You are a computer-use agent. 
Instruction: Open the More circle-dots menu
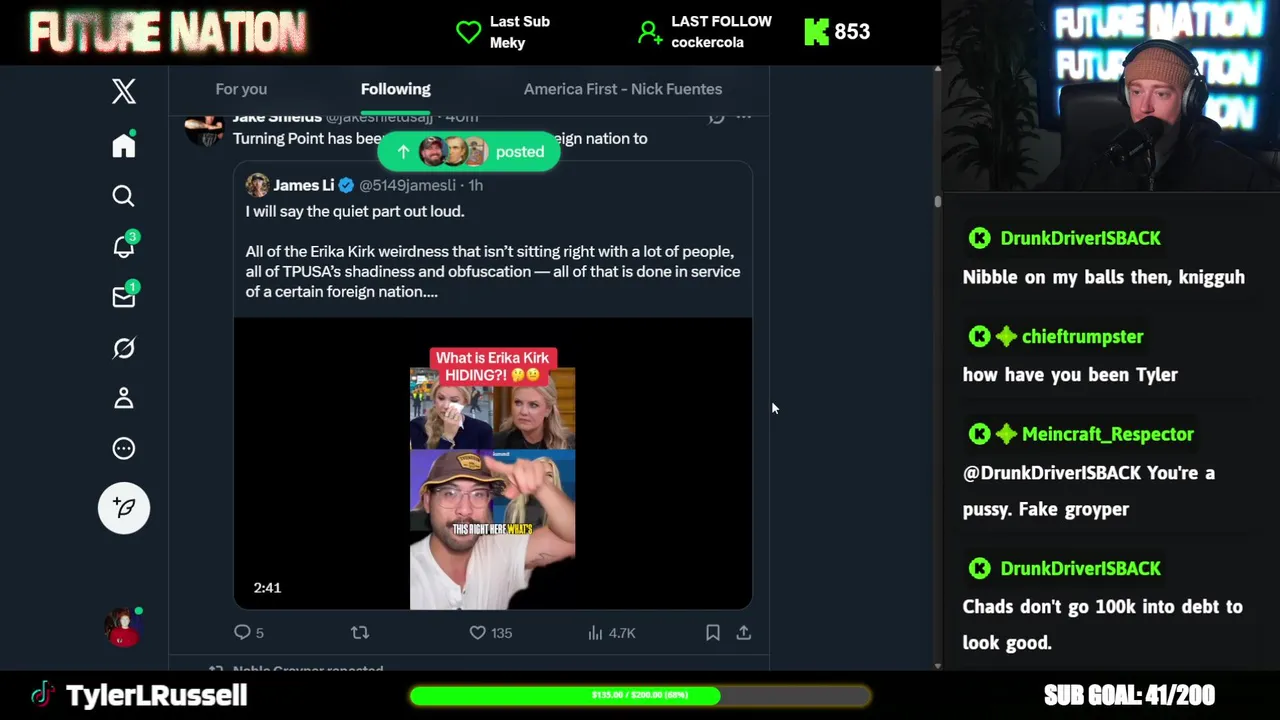[124, 449]
